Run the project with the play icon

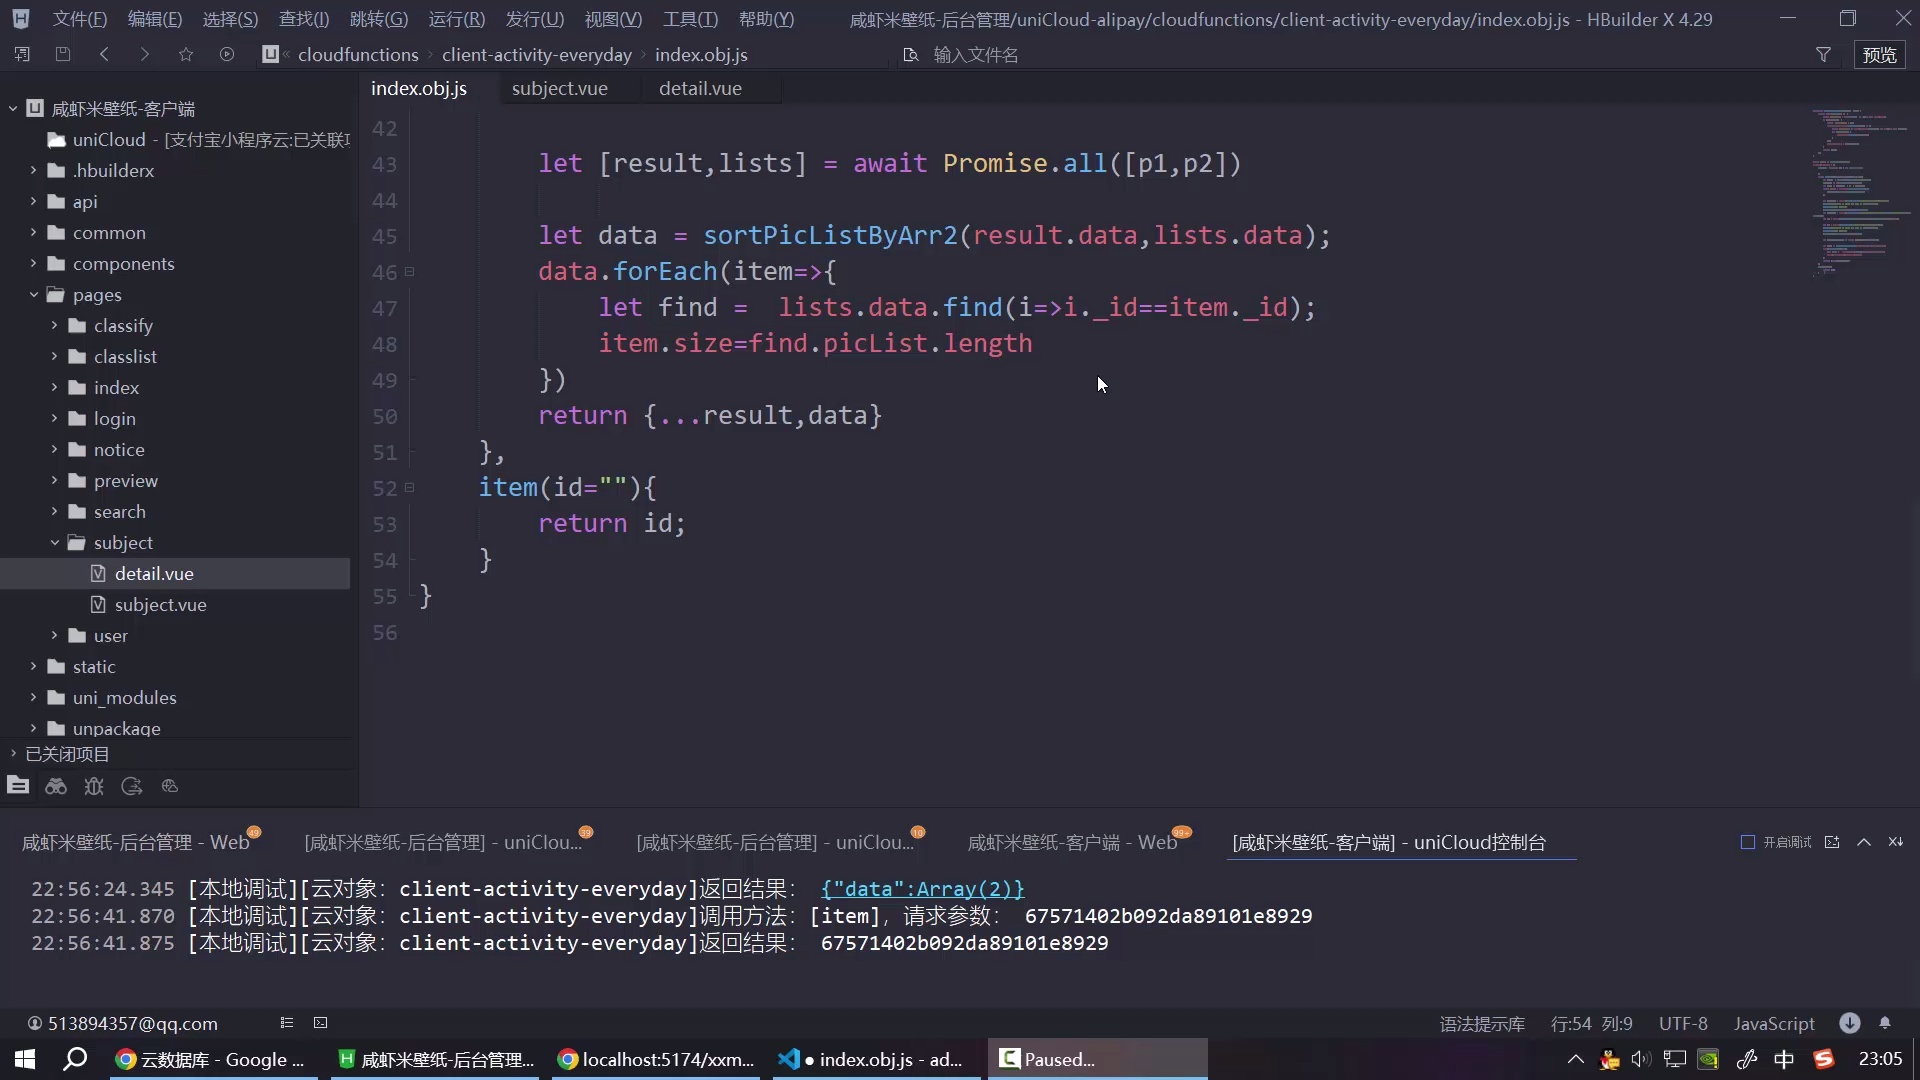point(227,54)
